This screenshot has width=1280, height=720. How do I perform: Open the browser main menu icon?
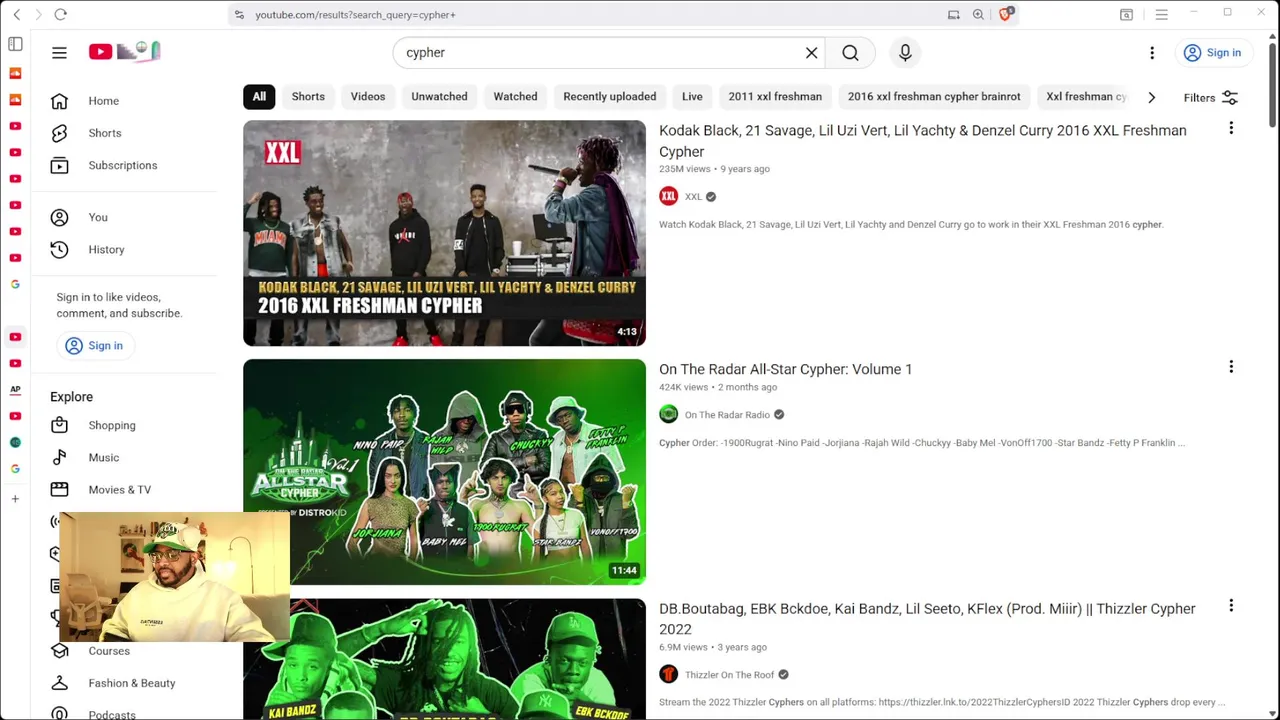point(1161,14)
